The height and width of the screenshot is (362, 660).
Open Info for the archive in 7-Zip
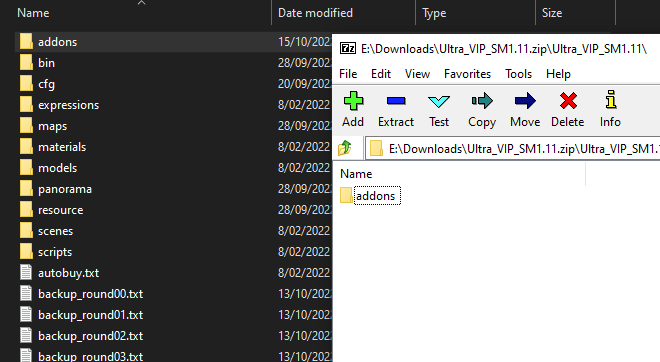610,109
